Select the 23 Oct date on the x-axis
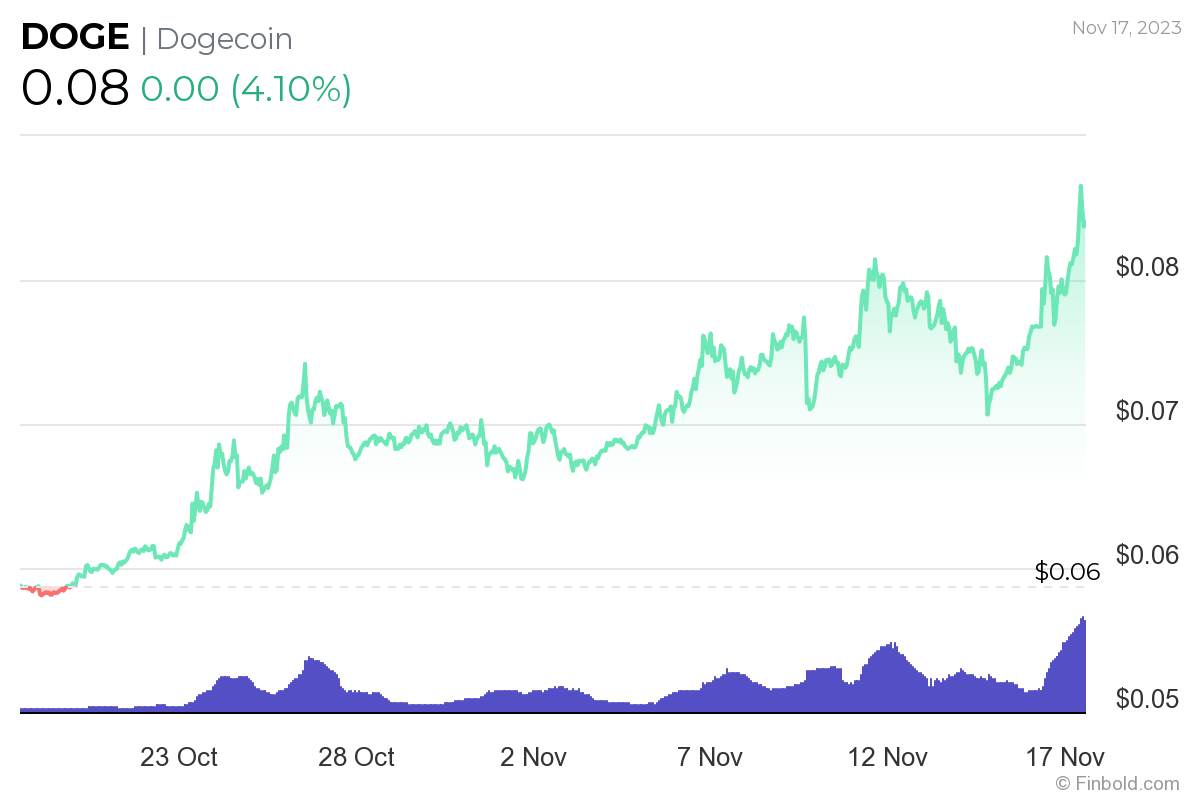This screenshot has width=1200, height=800. [x=179, y=757]
